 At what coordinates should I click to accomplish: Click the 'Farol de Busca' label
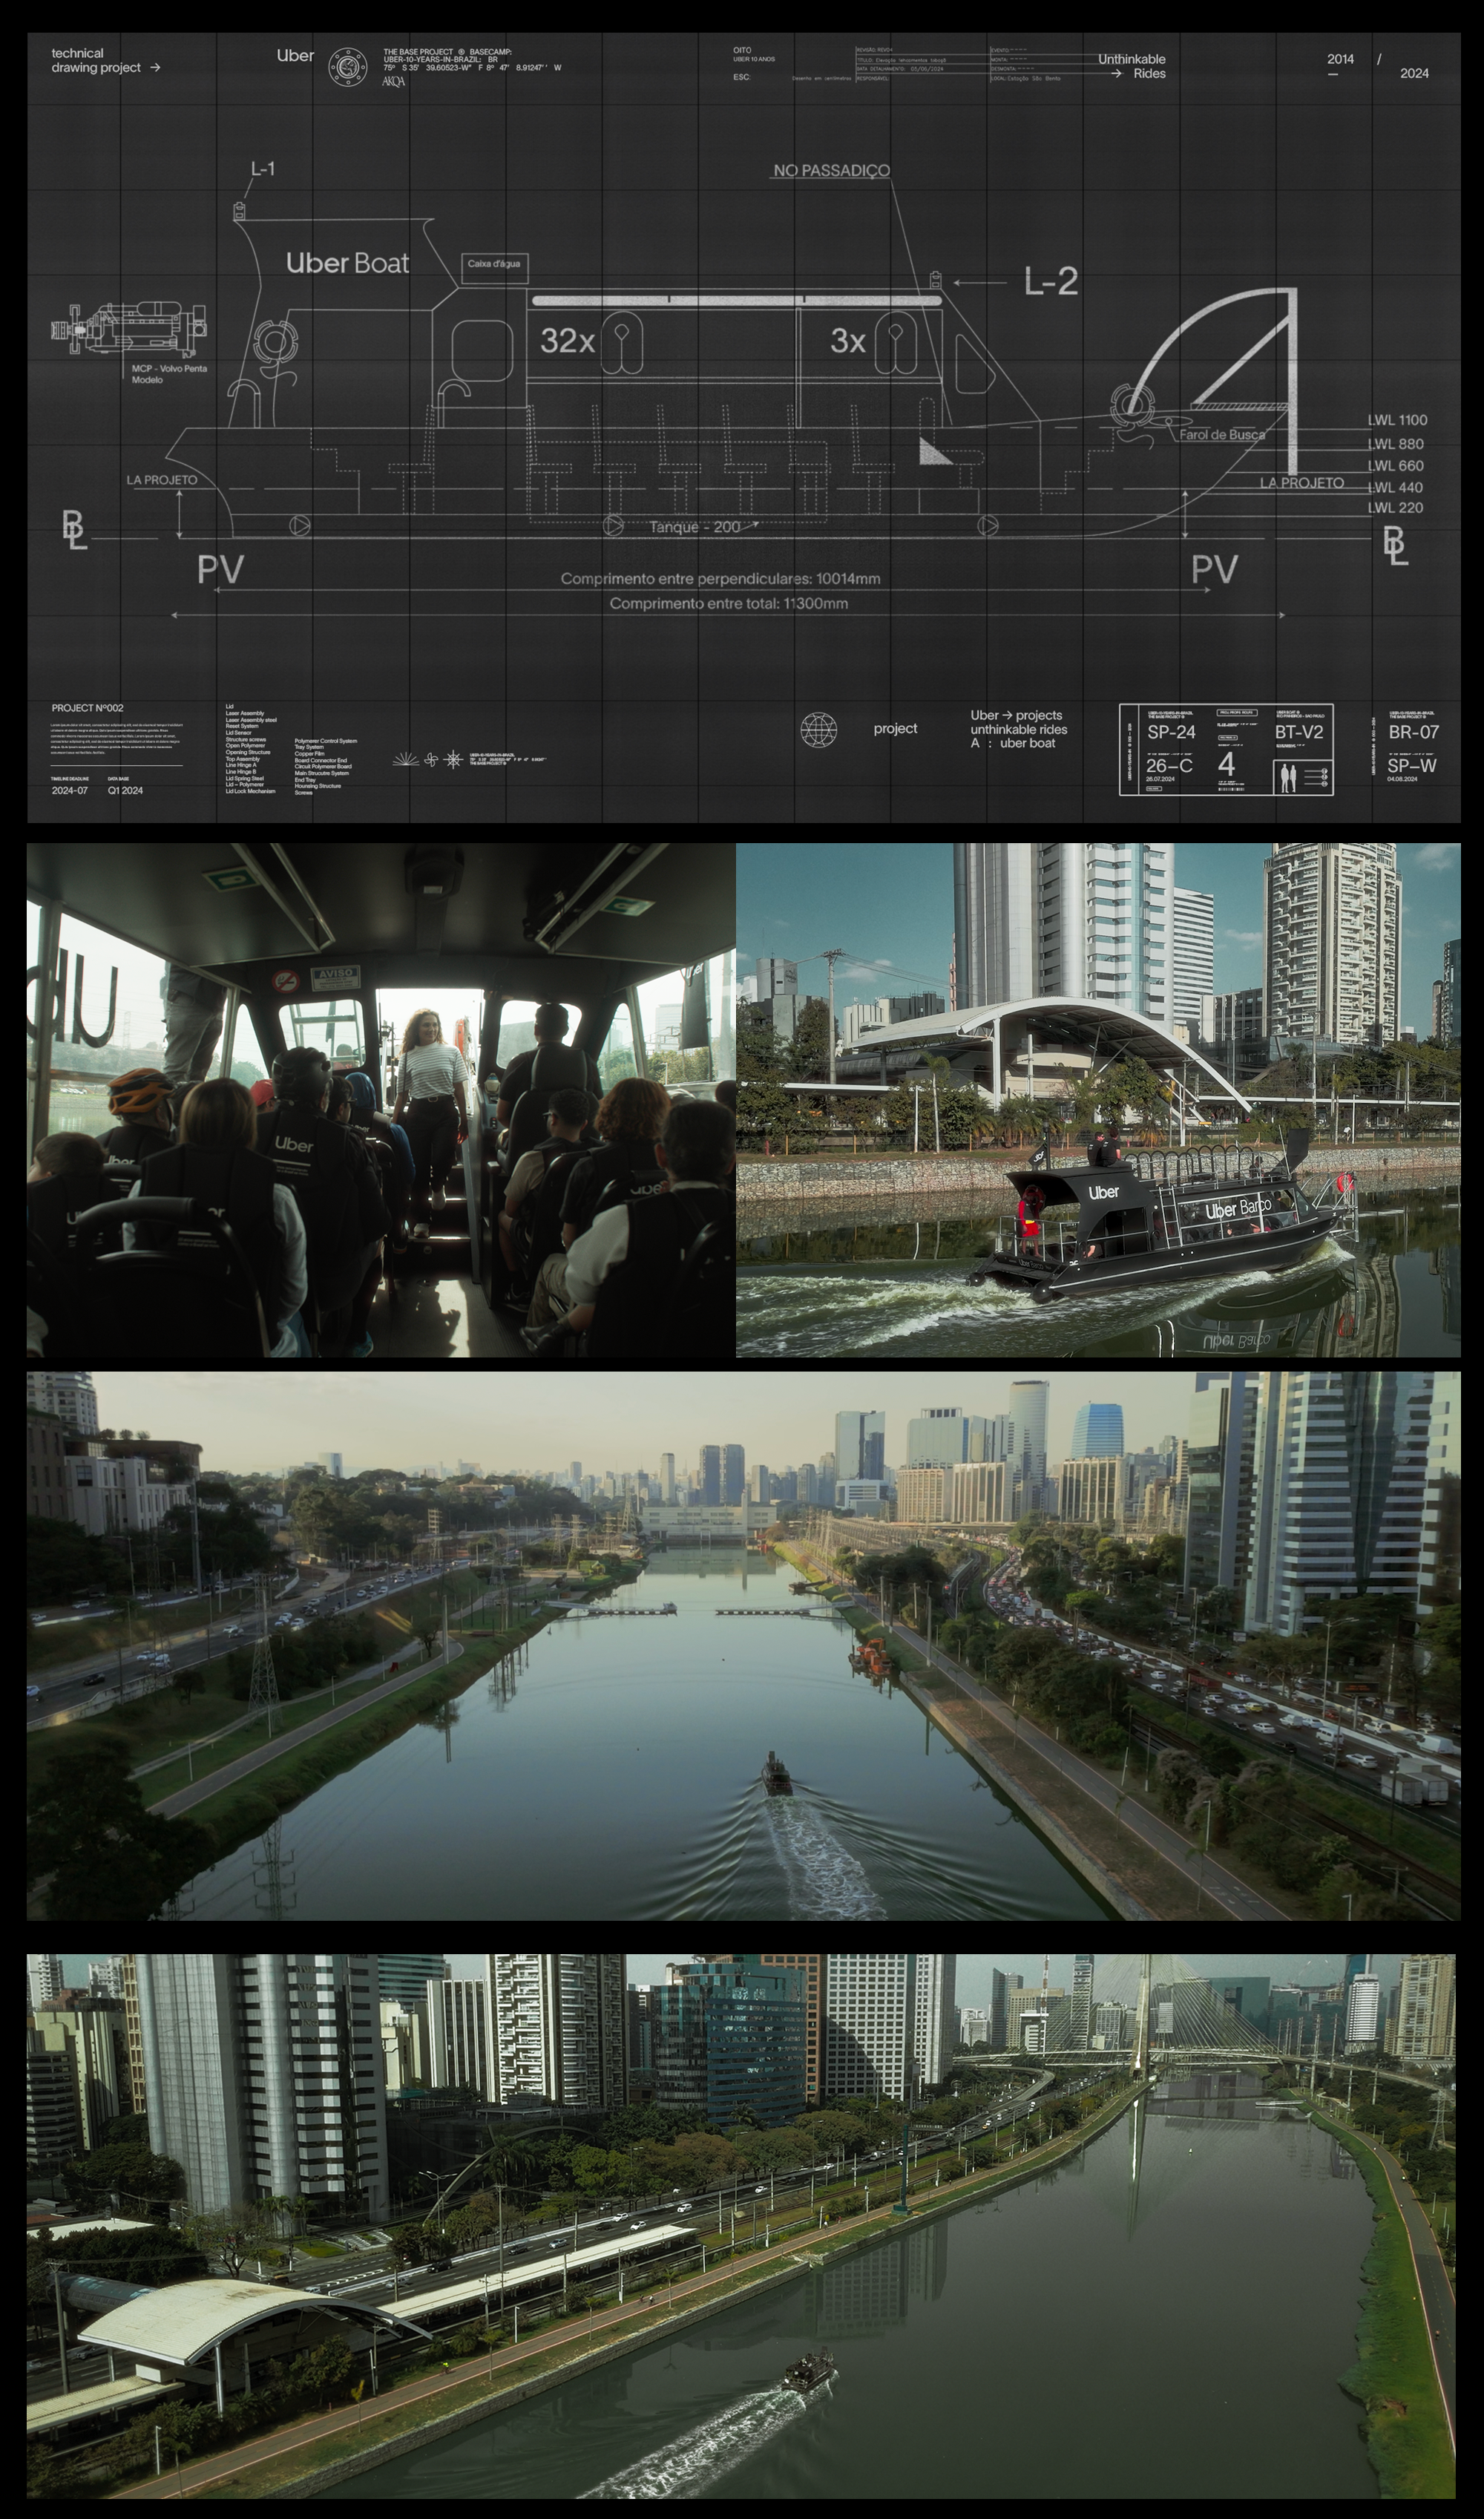pos(1221,434)
